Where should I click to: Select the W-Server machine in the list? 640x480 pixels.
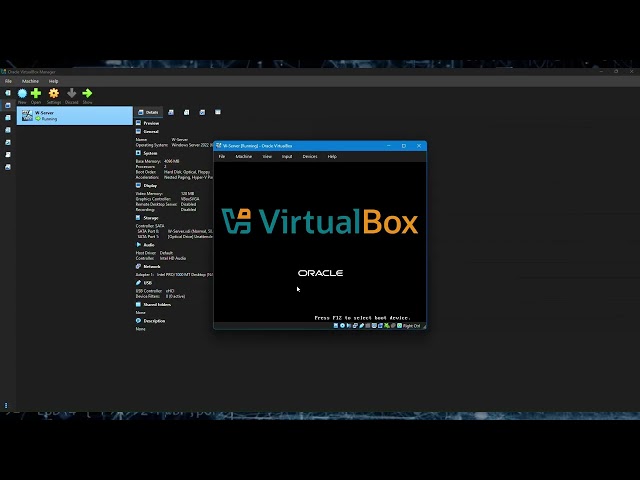point(75,116)
